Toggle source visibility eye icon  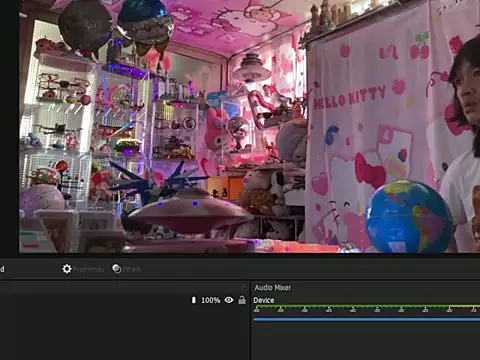(x=229, y=300)
